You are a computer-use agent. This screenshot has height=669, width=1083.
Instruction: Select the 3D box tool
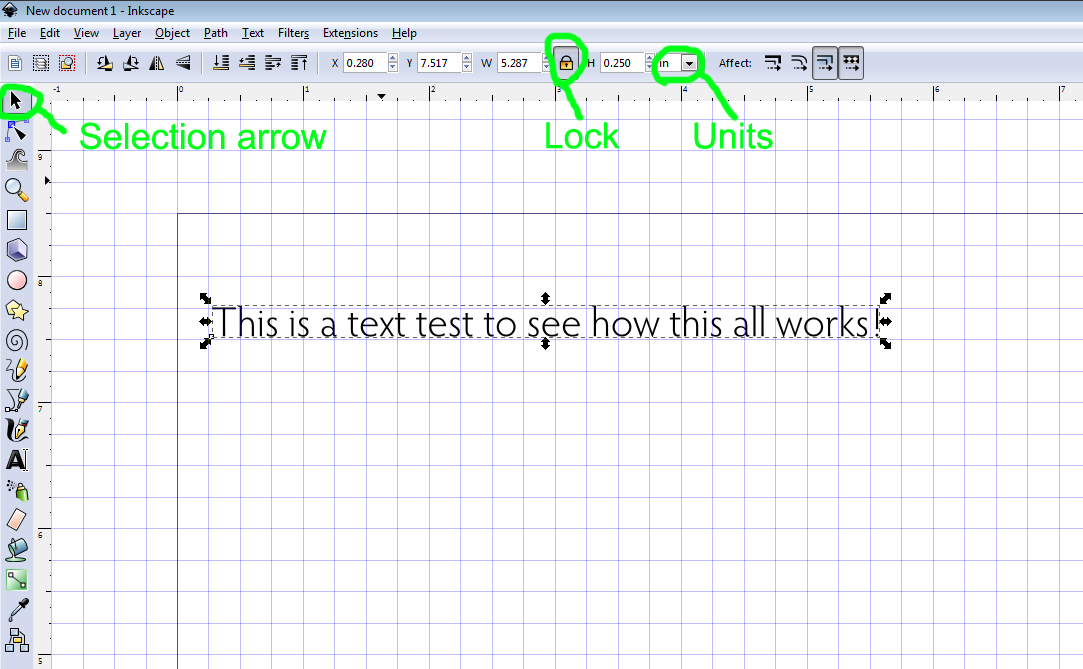pos(16,250)
